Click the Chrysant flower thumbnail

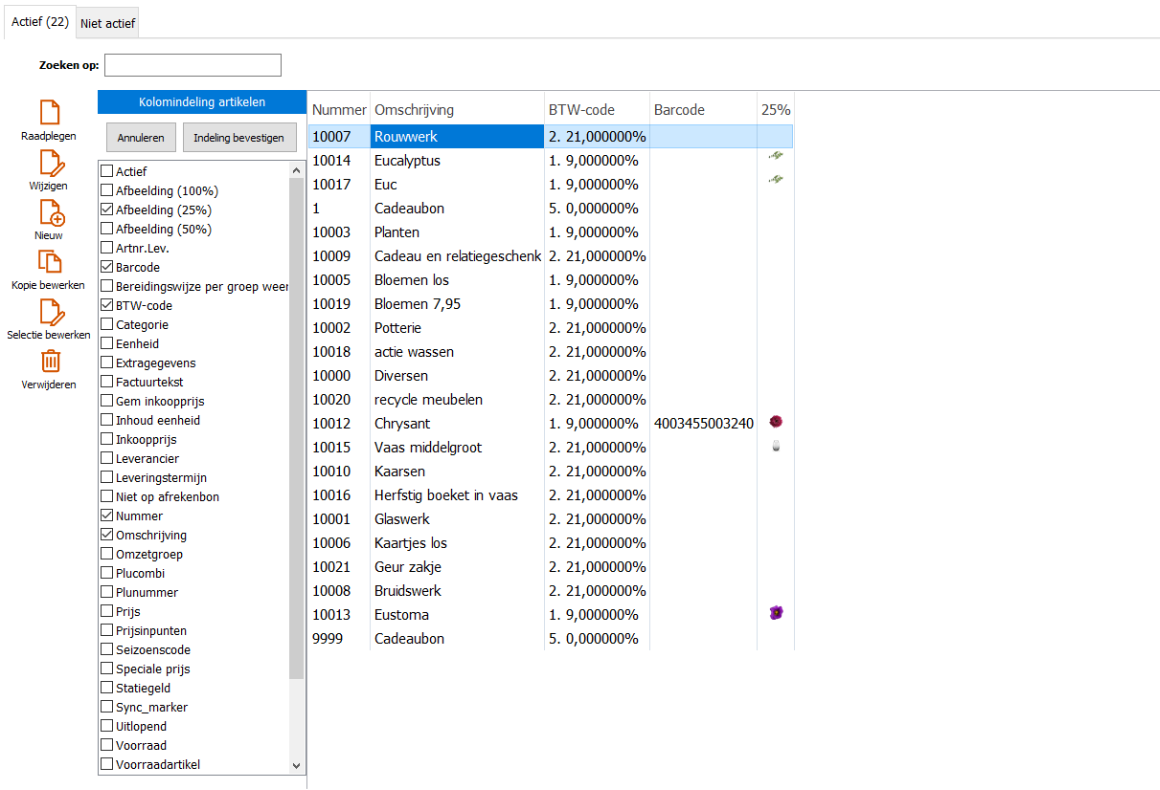pos(775,423)
